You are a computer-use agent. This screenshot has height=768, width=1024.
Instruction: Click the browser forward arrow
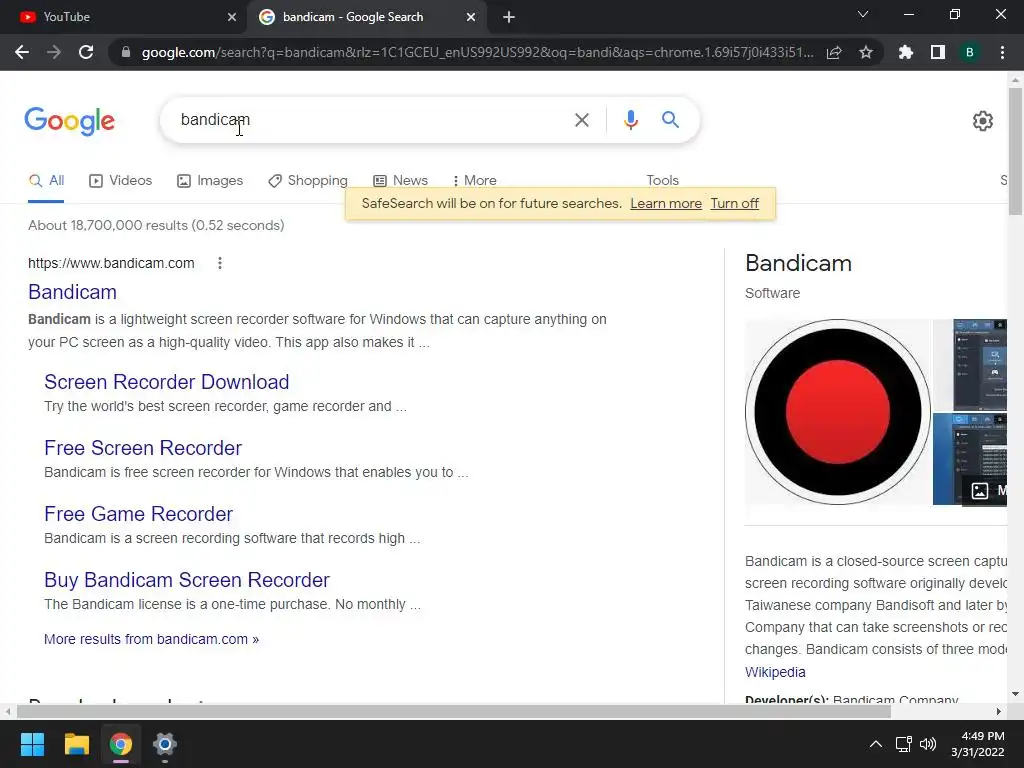pos(54,52)
